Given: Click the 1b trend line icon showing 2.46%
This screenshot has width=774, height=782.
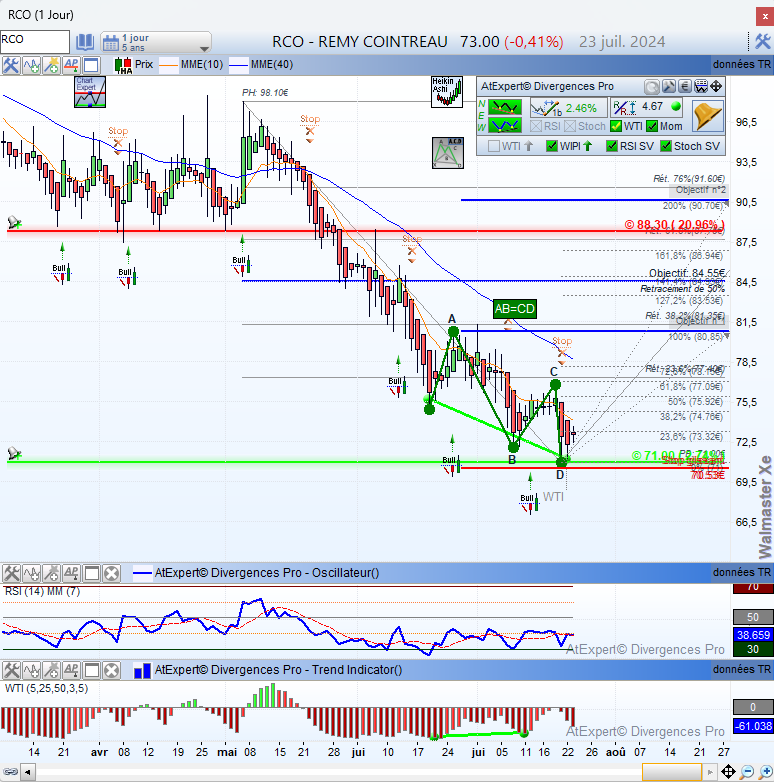Looking at the screenshot, I should (545, 108).
